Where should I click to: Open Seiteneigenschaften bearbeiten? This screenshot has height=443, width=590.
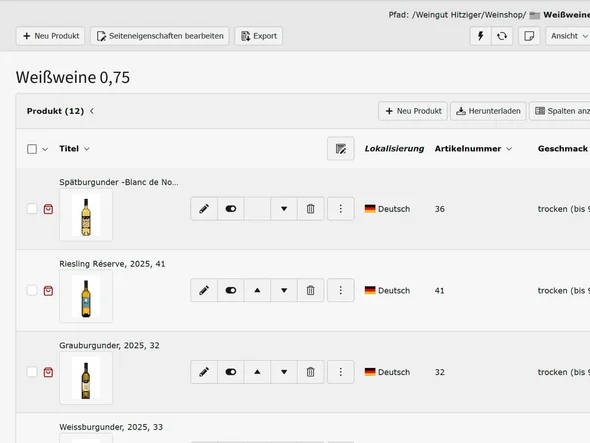tap(160, 36)
